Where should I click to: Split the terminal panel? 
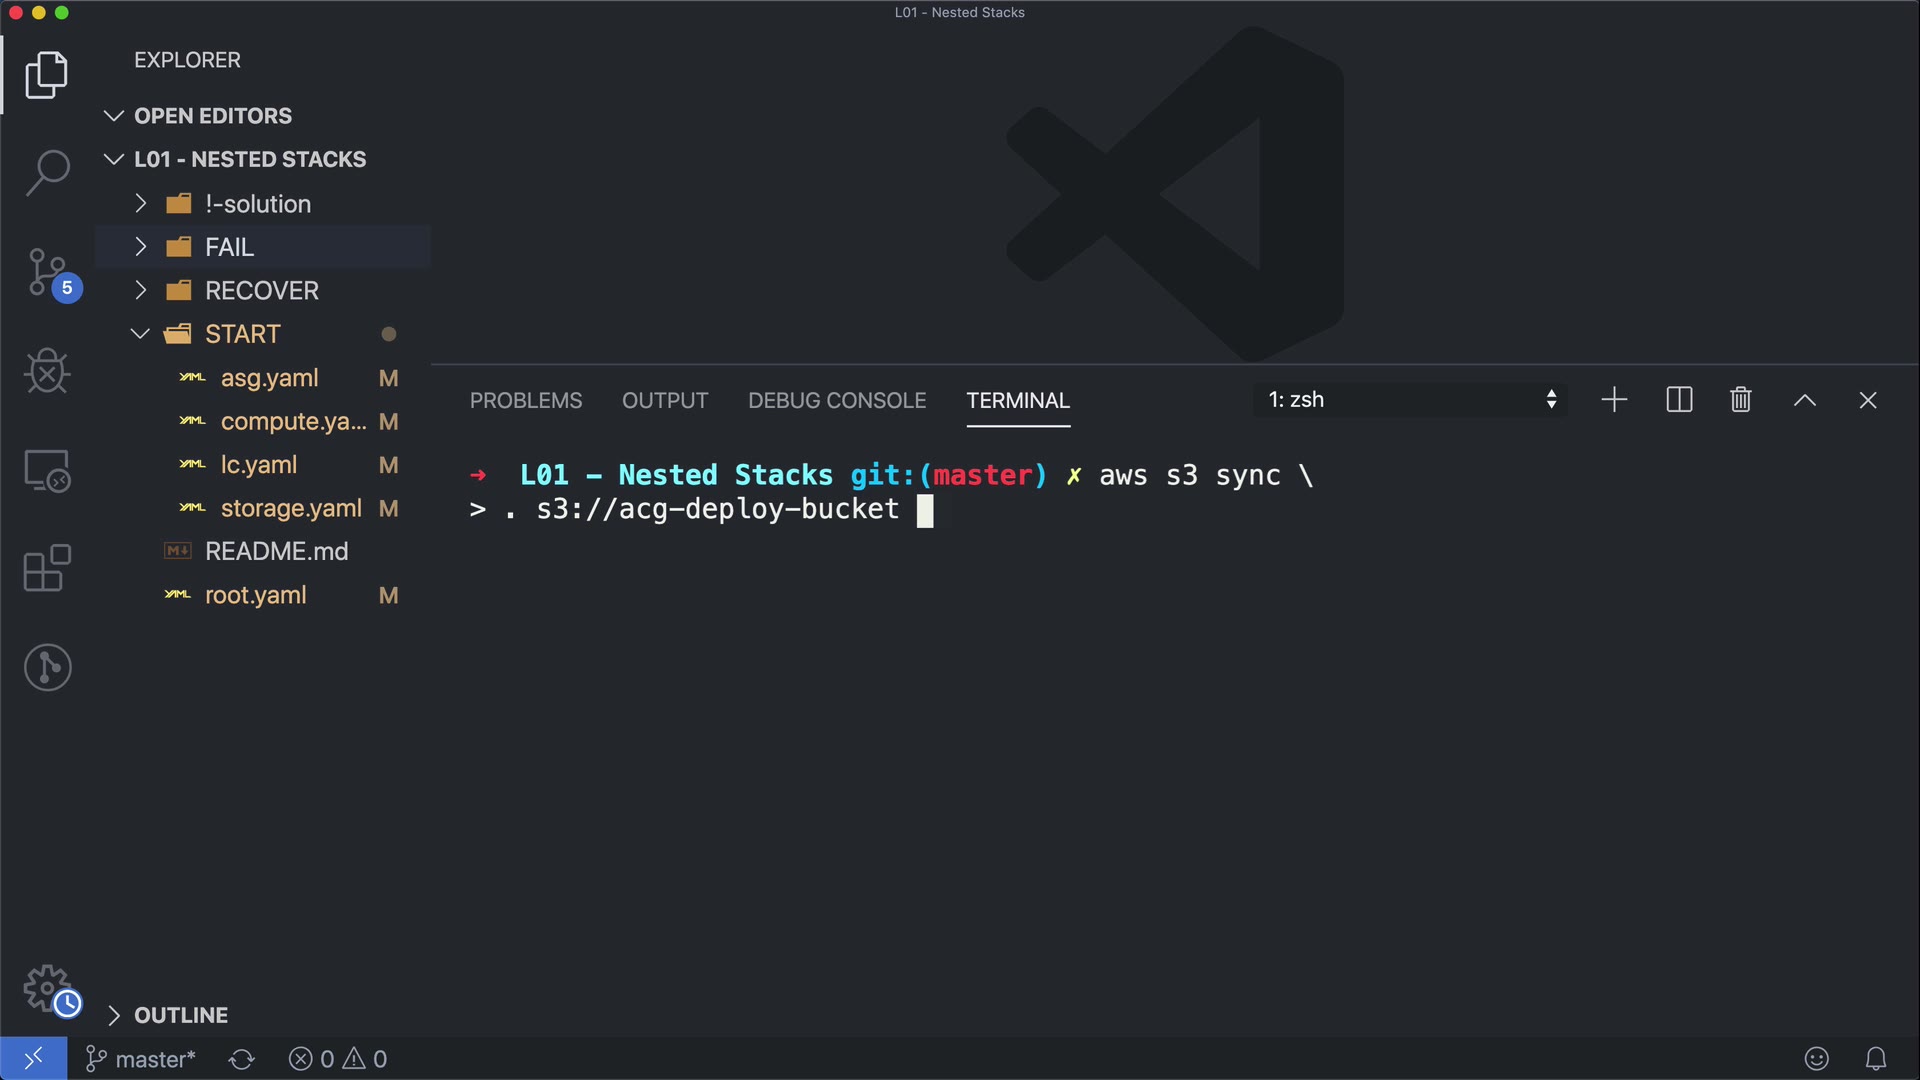point(1679,400)
